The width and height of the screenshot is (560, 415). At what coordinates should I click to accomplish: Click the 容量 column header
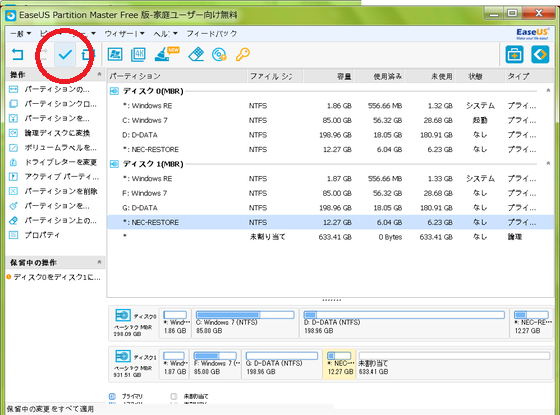pos(329,76)
